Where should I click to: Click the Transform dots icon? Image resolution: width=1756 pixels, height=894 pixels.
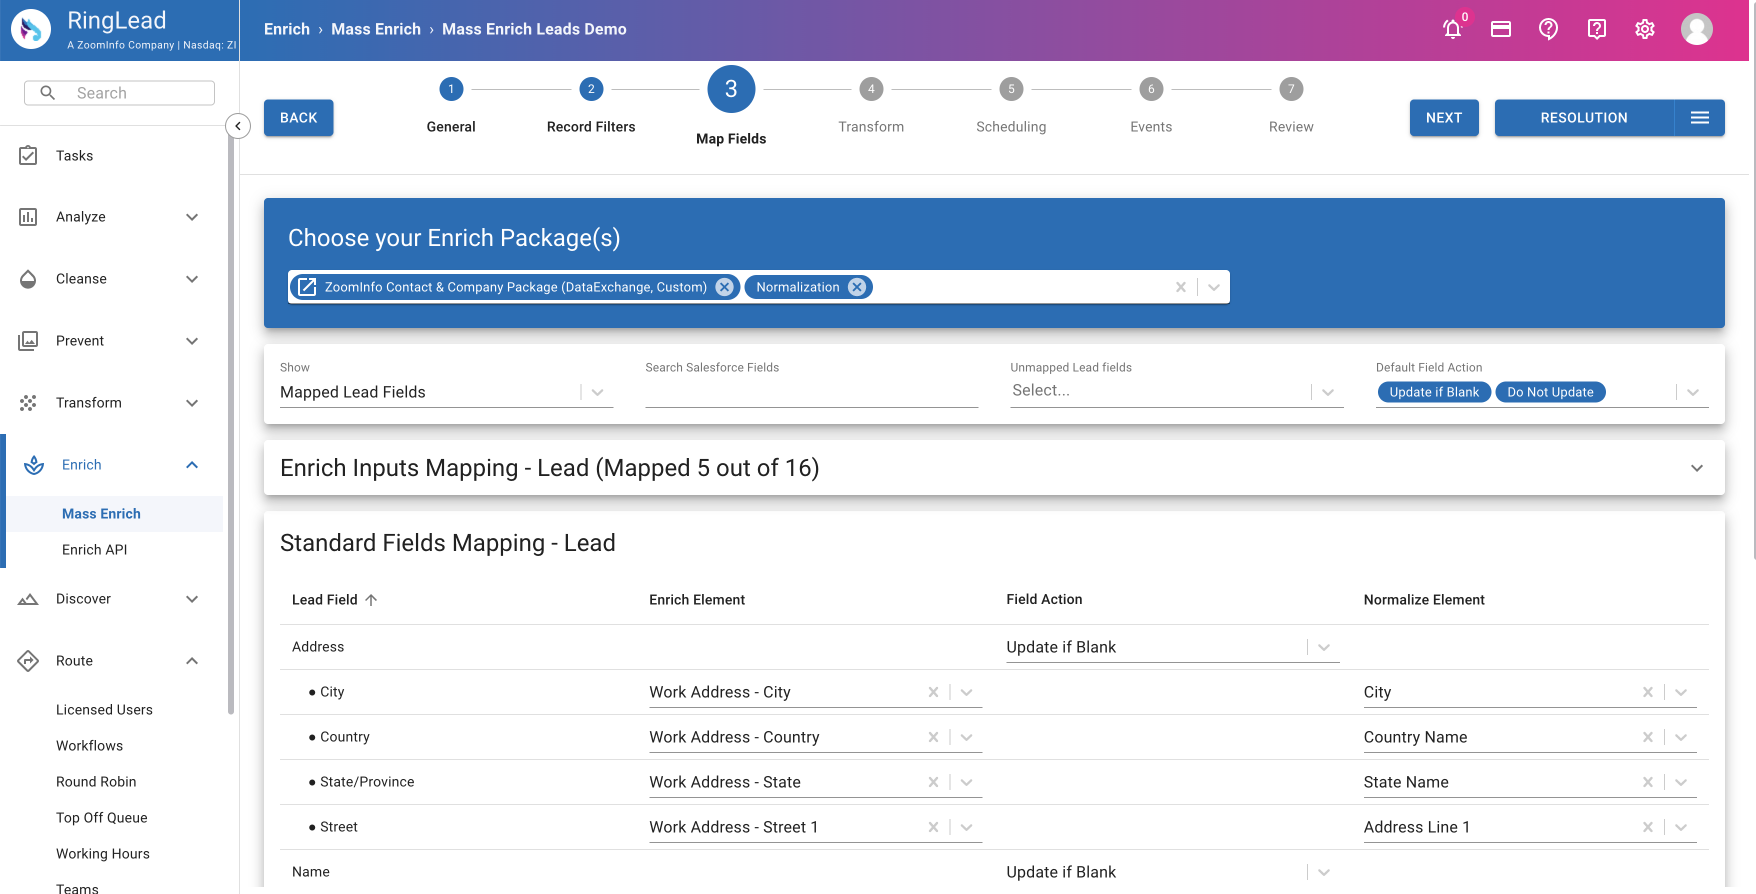28,403
